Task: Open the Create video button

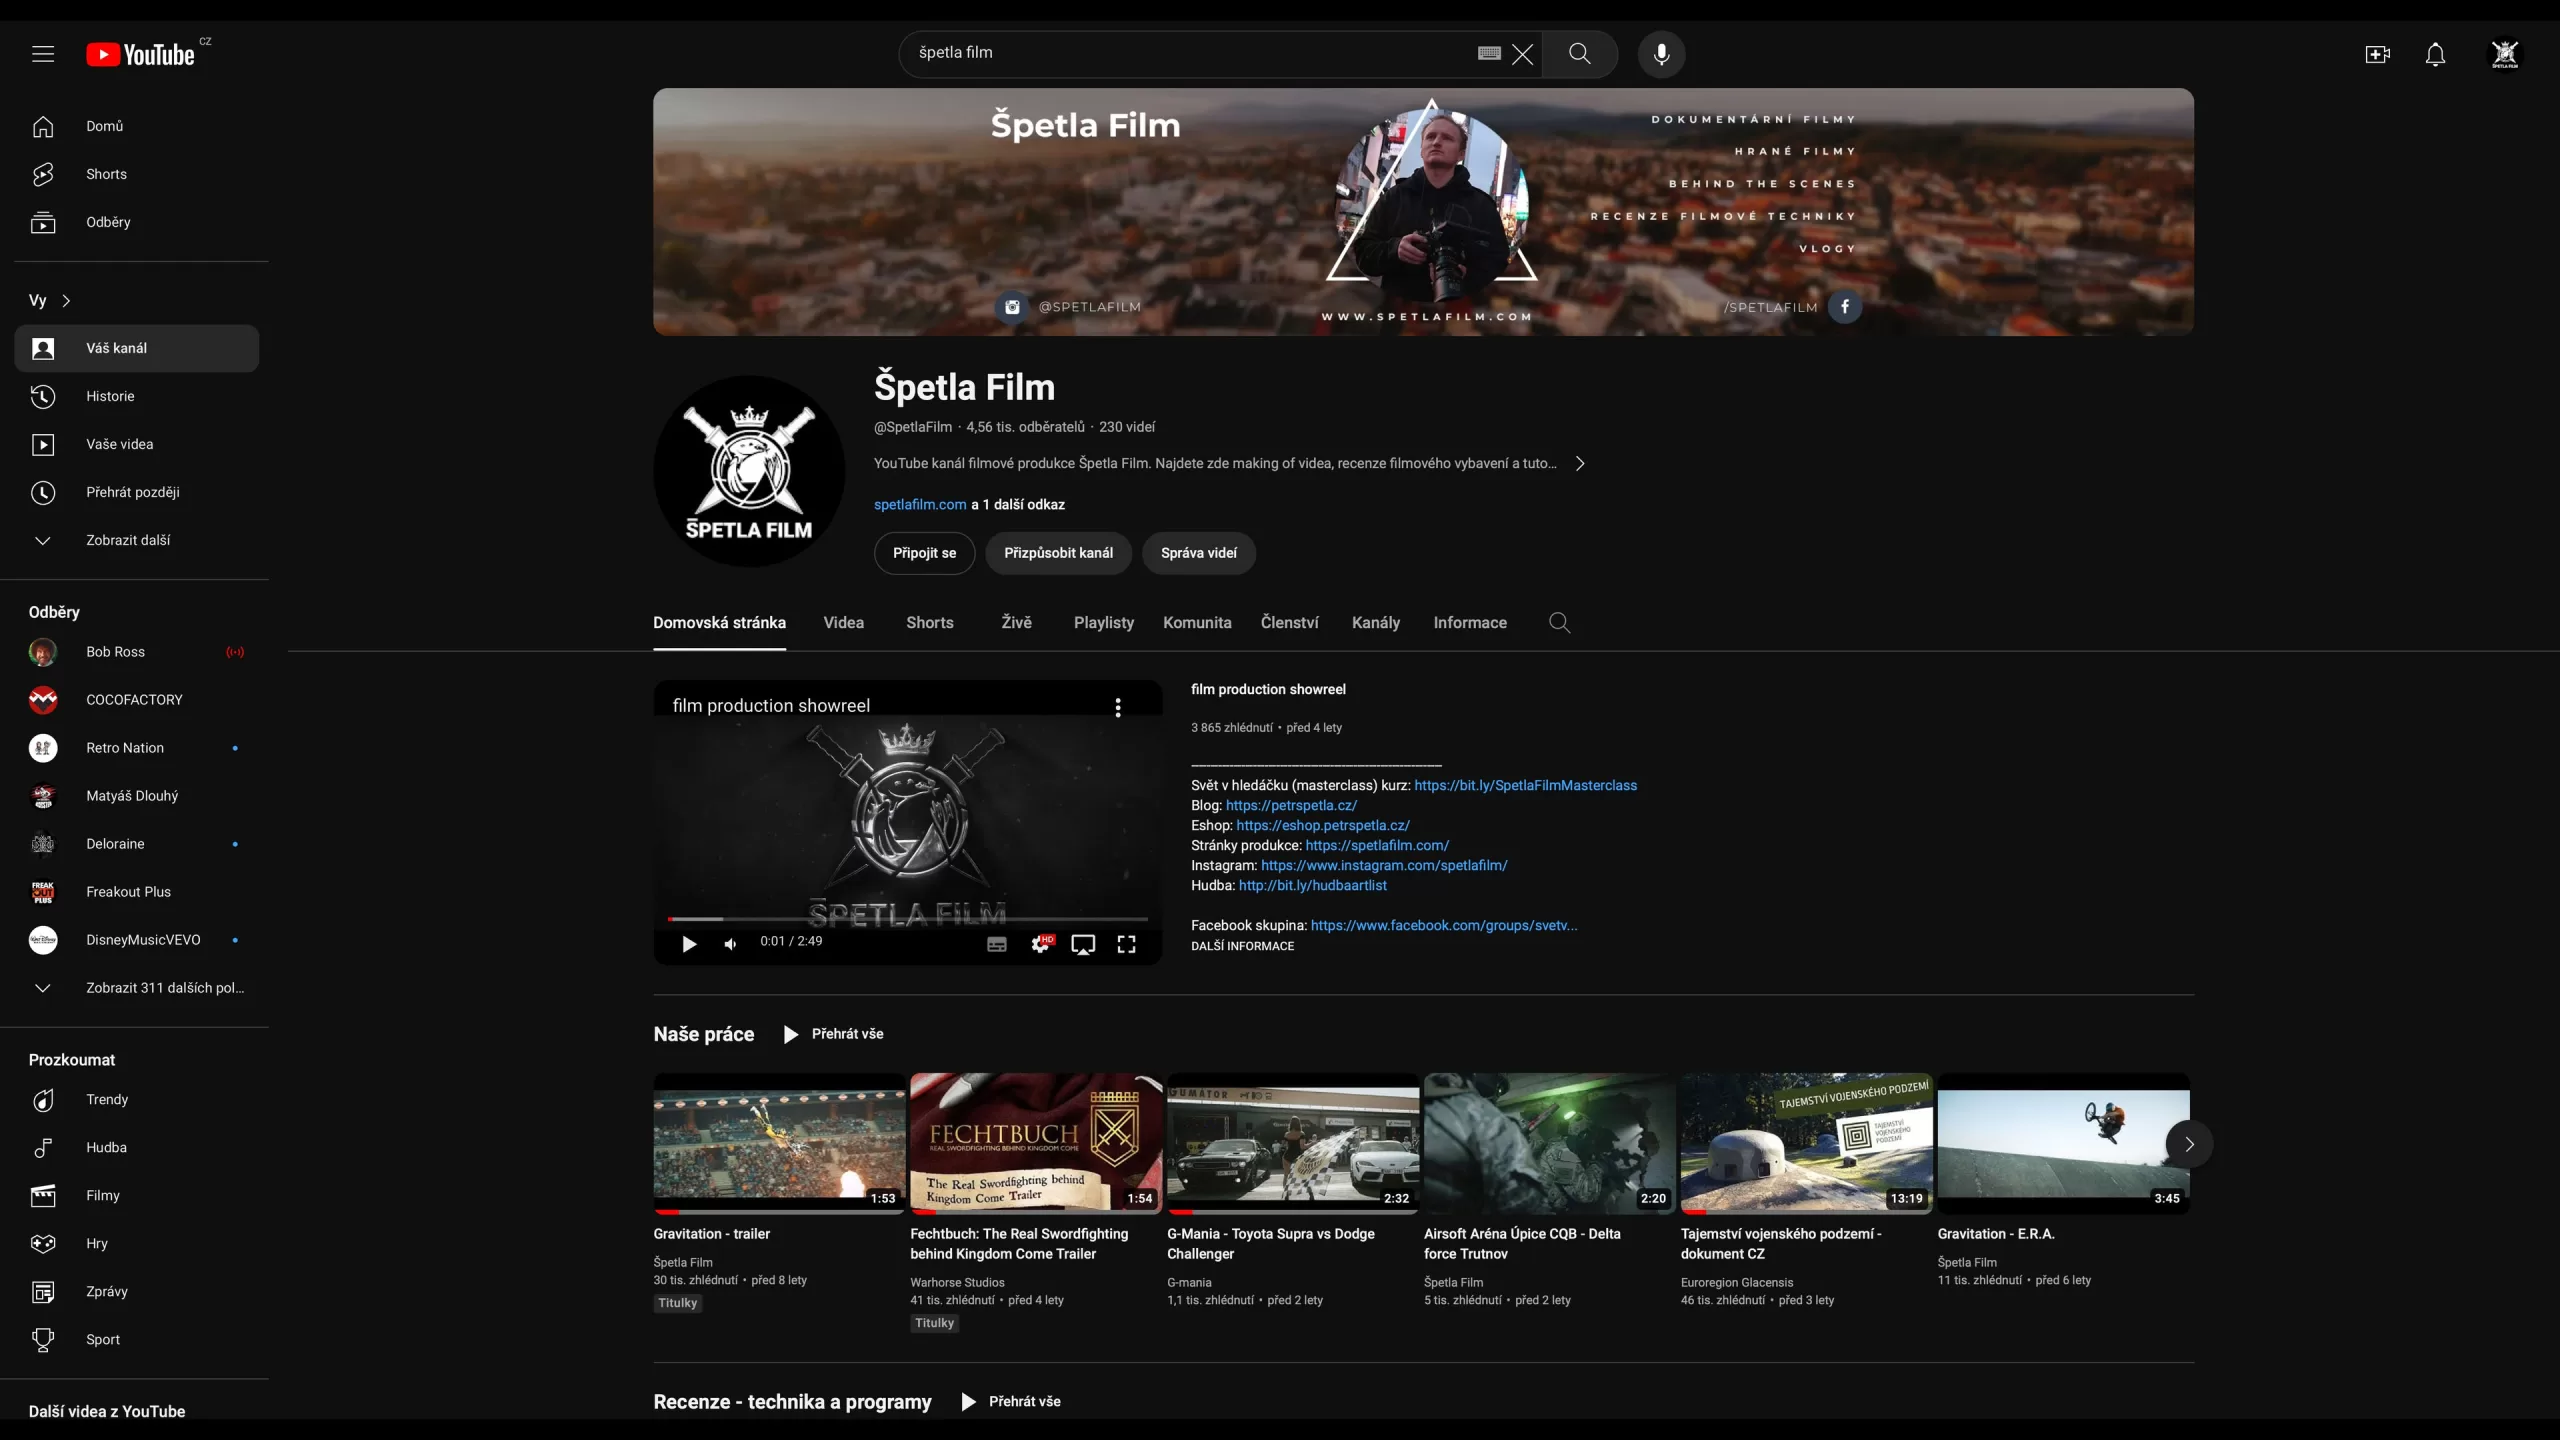Action: click(2378, 54)
